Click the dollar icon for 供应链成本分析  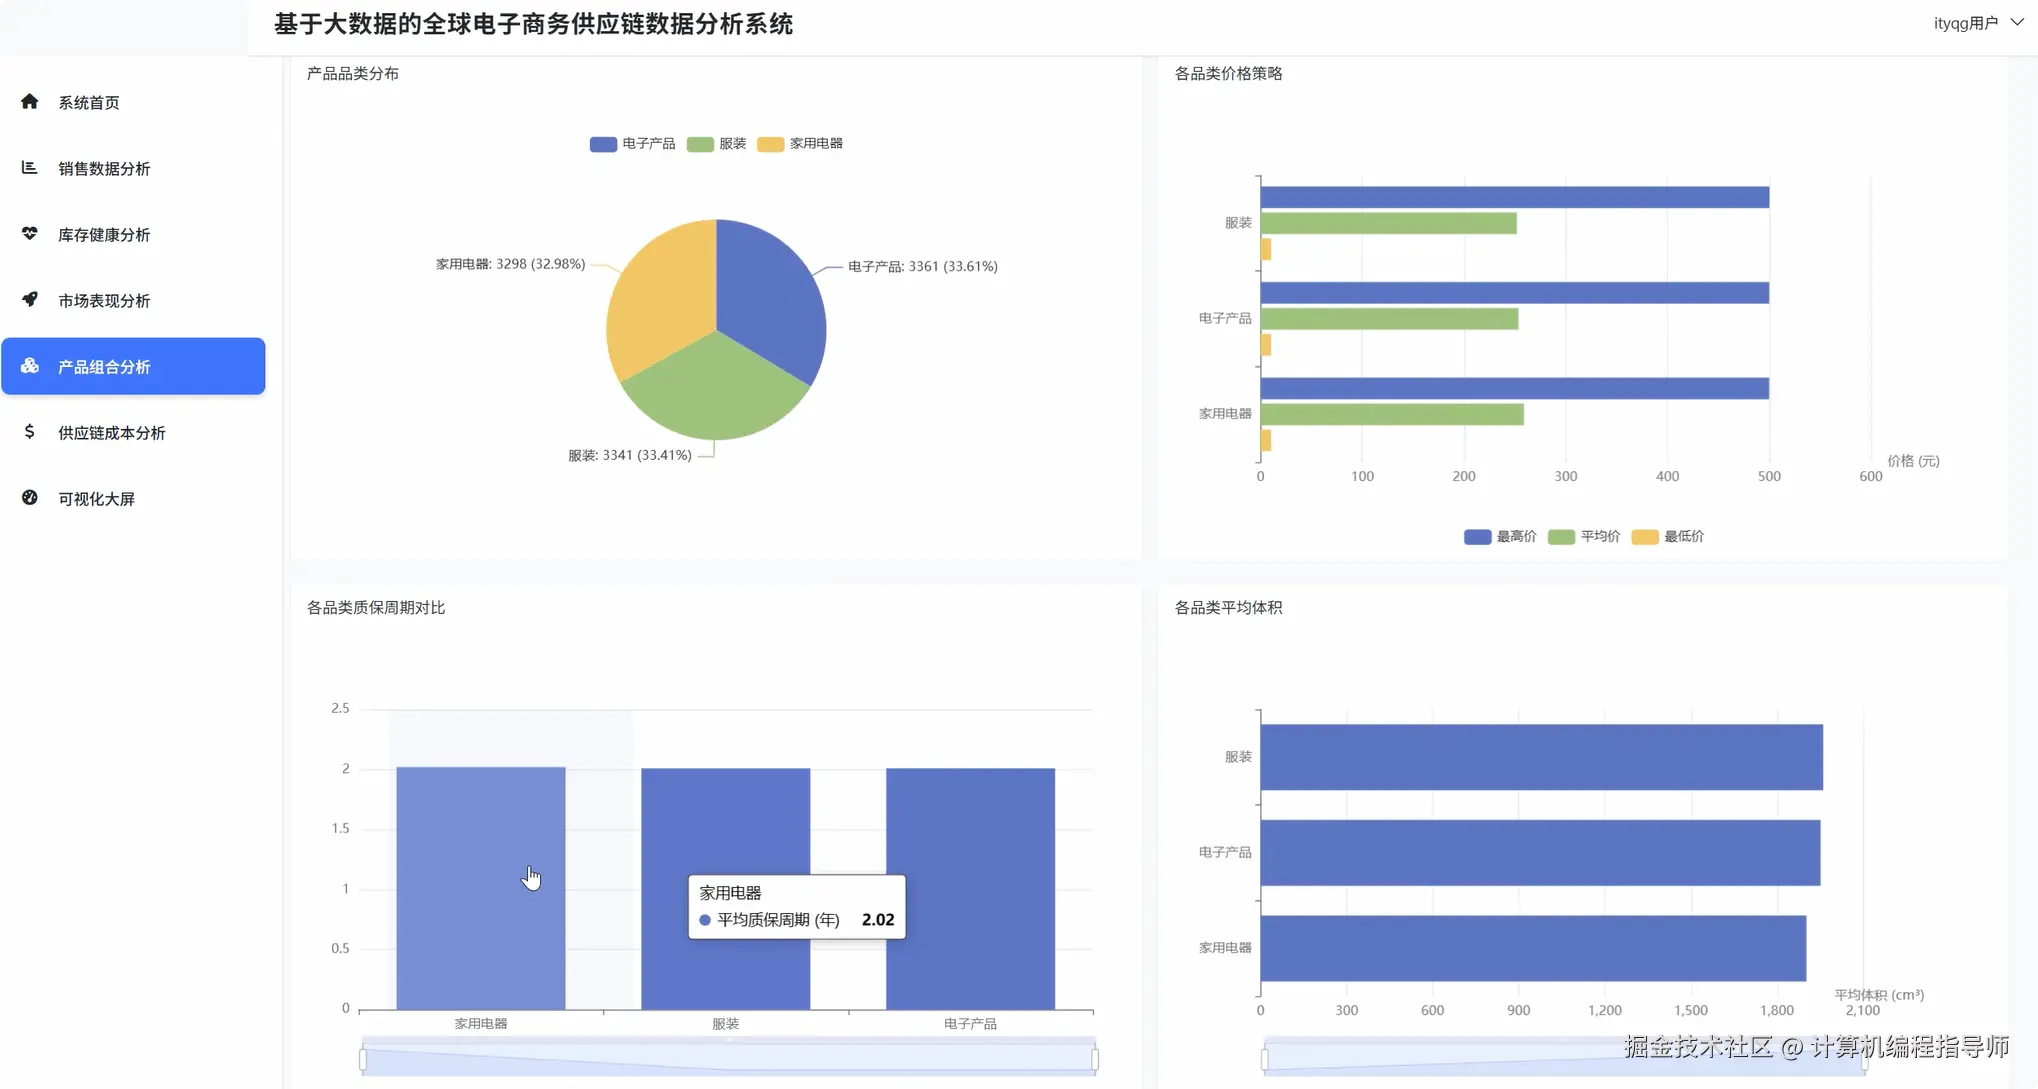[29, 432]
